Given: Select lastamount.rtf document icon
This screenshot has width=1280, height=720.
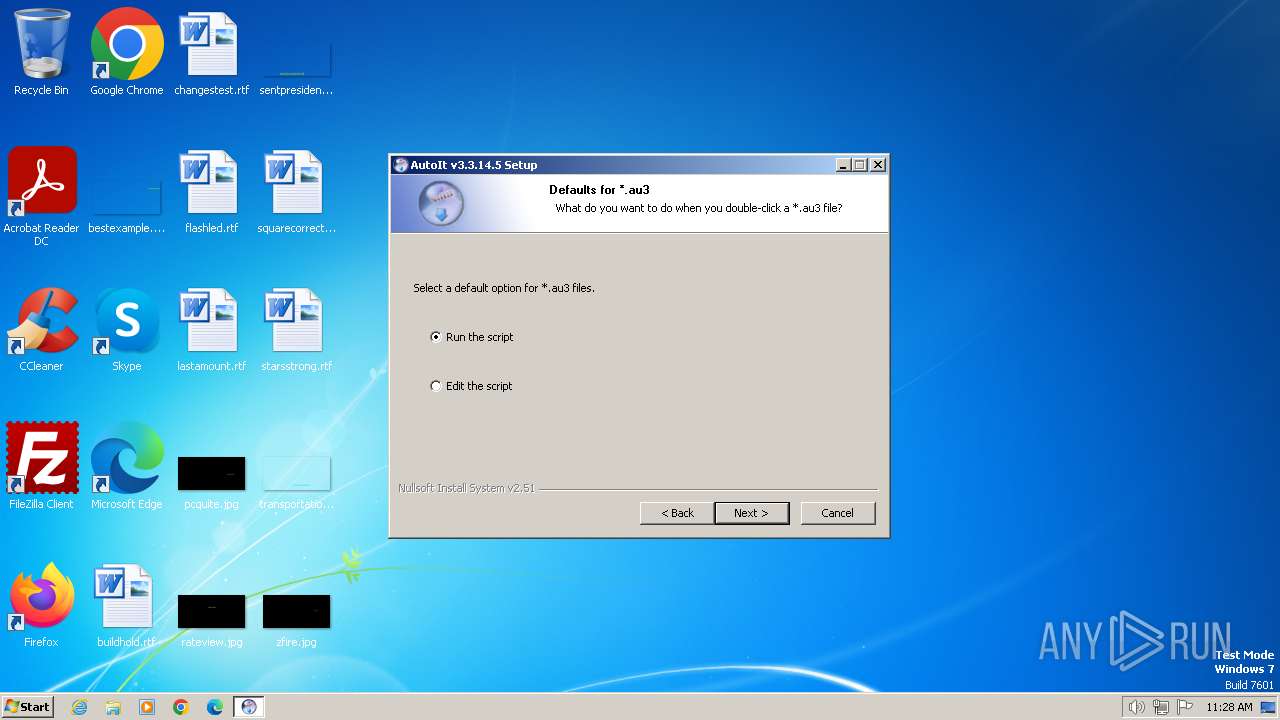Looking at the screenshot, I should click(x=211, y=329).
